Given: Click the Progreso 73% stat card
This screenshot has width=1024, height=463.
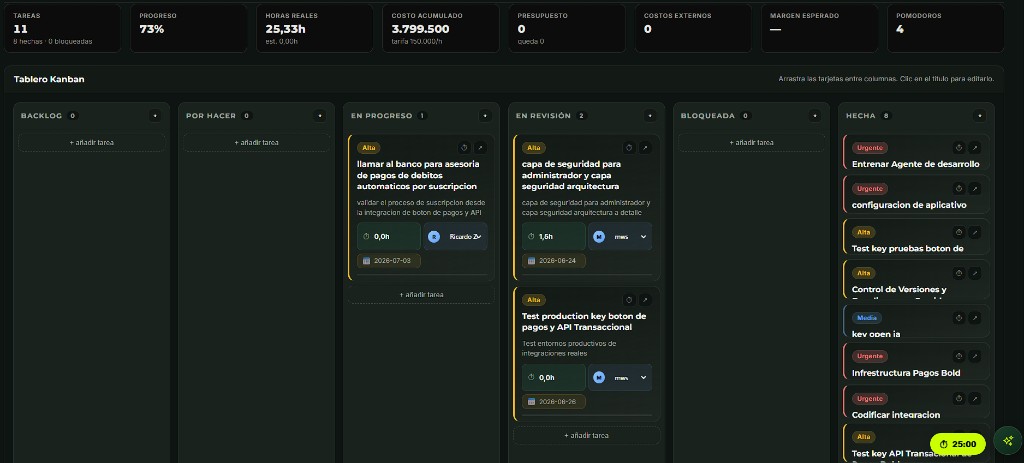Looking at the screenshot, I should pos(189,28).
